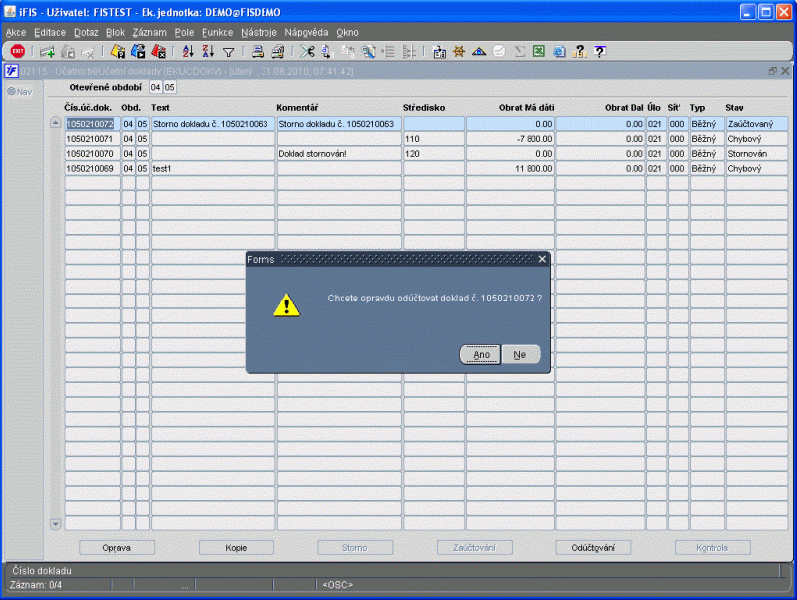Viewport: 797px width, 600px height.
Task: Click the ship wheel navigator icon
Action: point(459,51)
